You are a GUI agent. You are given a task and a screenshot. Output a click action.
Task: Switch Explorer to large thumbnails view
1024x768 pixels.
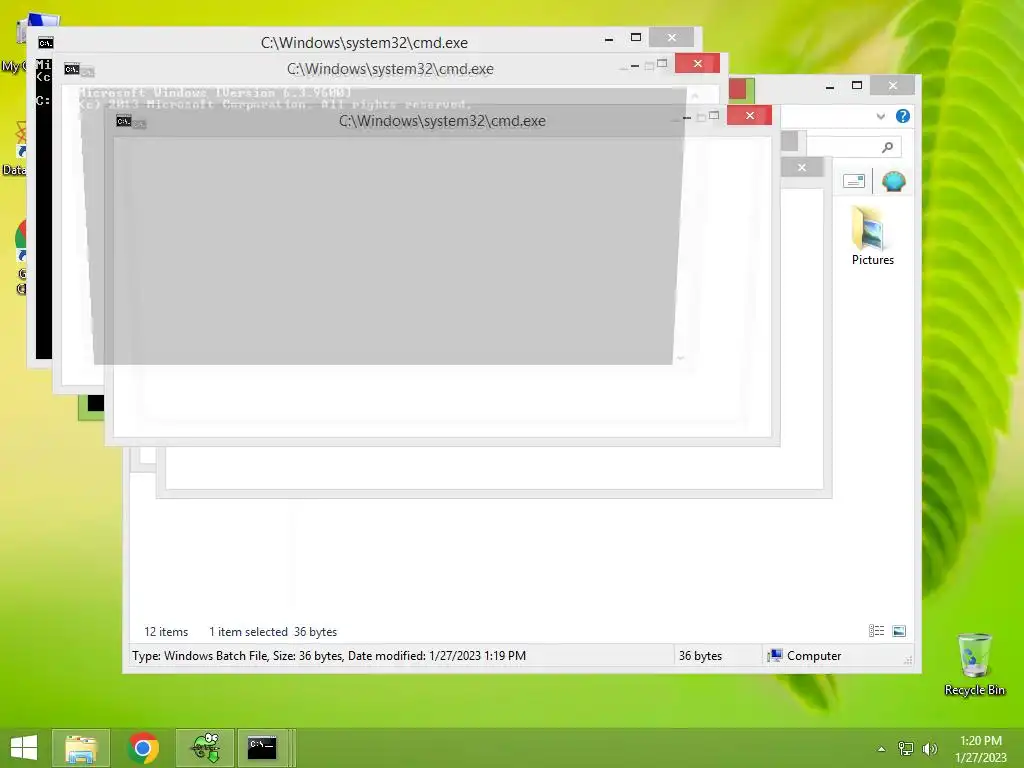coord(899,631)
